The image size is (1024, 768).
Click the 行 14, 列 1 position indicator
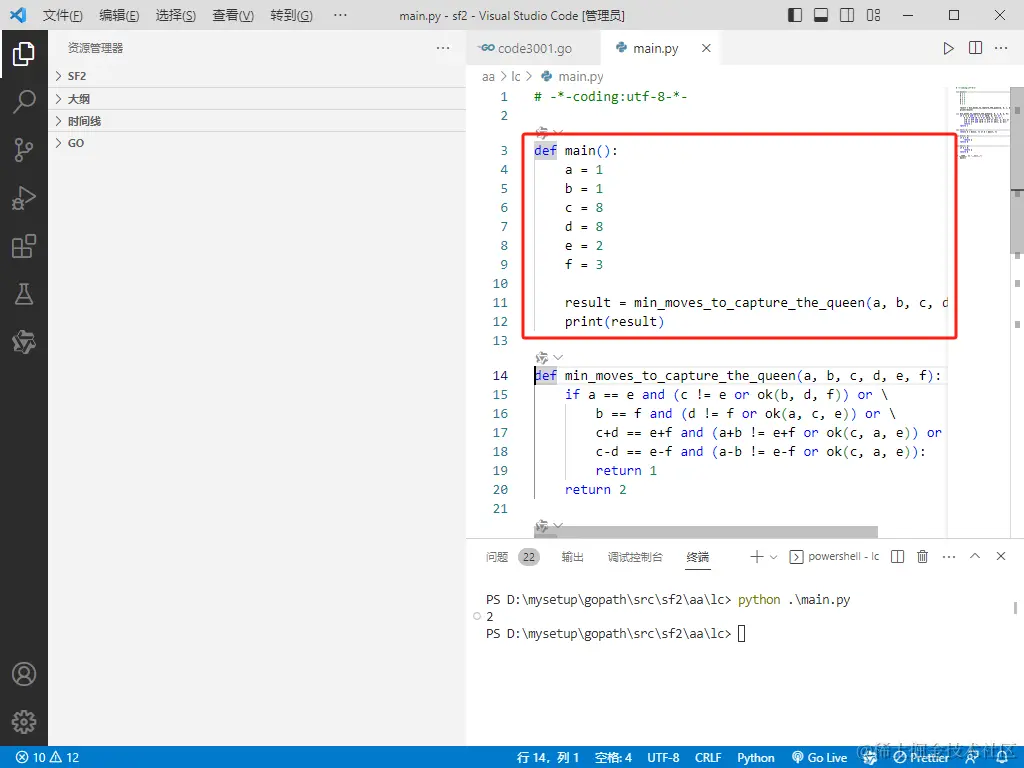[548, 758]
